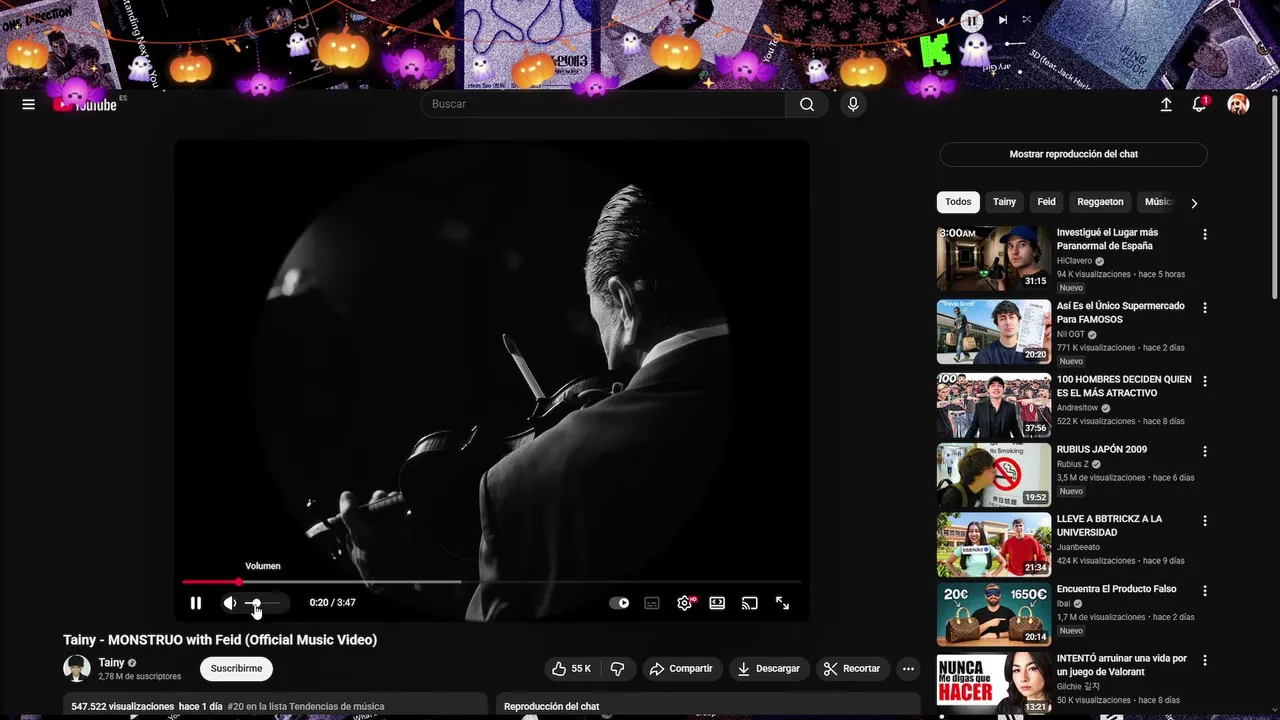Screen dimensions: 1280x720
Task: Click Mostrar reproducción del chat button
Action: coord(1073,154)
